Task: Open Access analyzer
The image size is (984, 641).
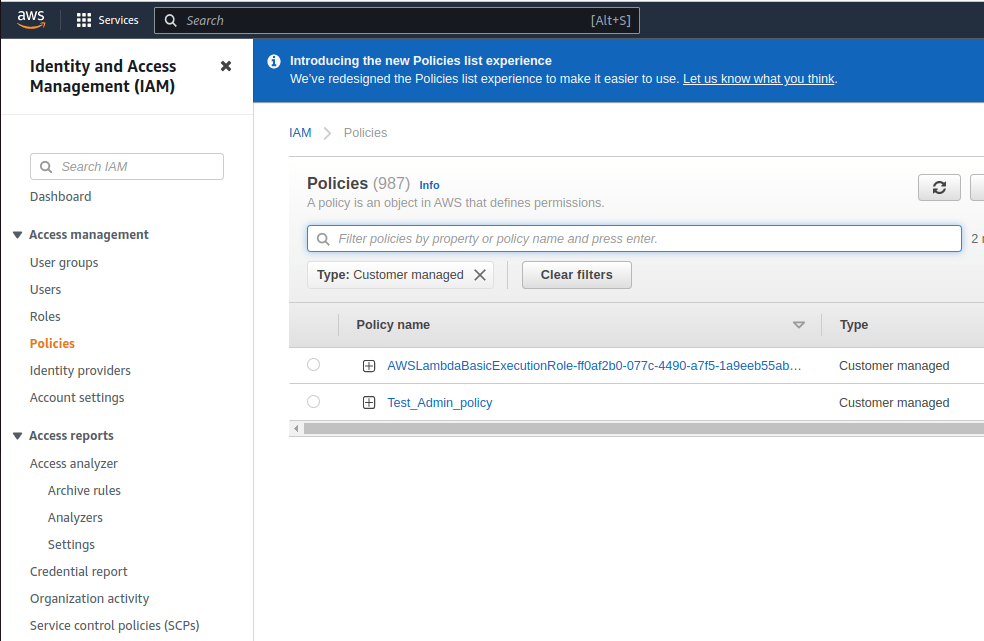Action: click(x=74, y=463)
